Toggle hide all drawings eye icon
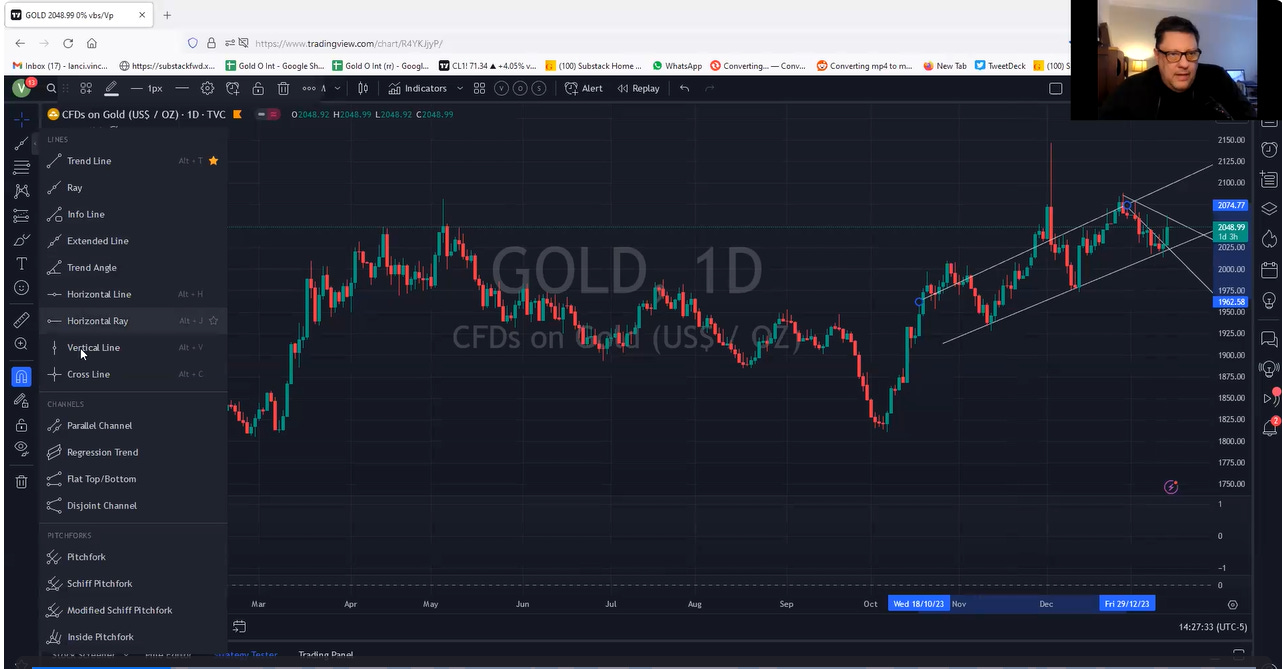Screen dimensions: 1282x669 21,449
